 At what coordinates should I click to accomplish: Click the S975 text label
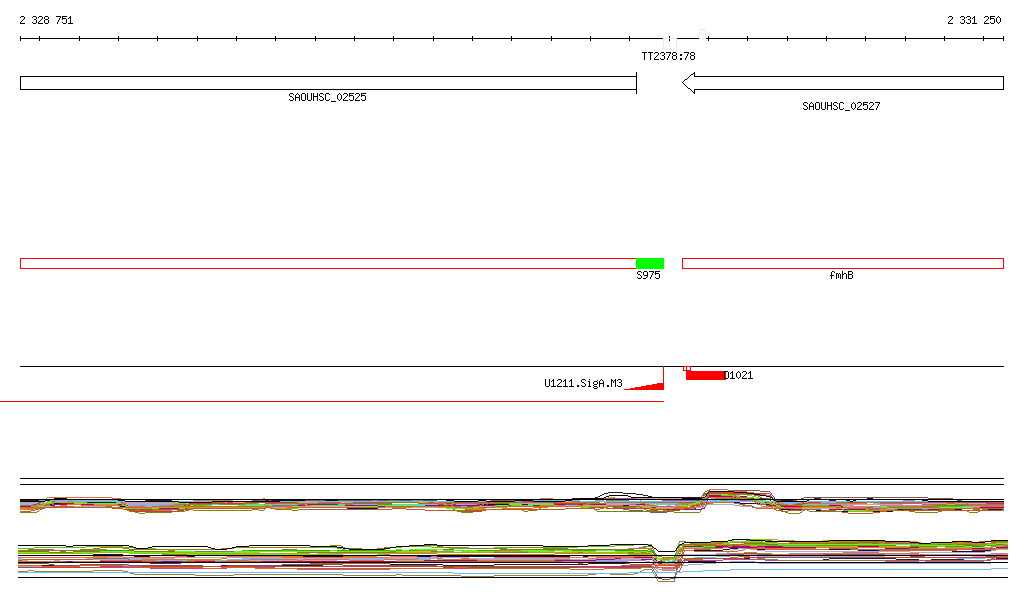(x=648, y=275)
